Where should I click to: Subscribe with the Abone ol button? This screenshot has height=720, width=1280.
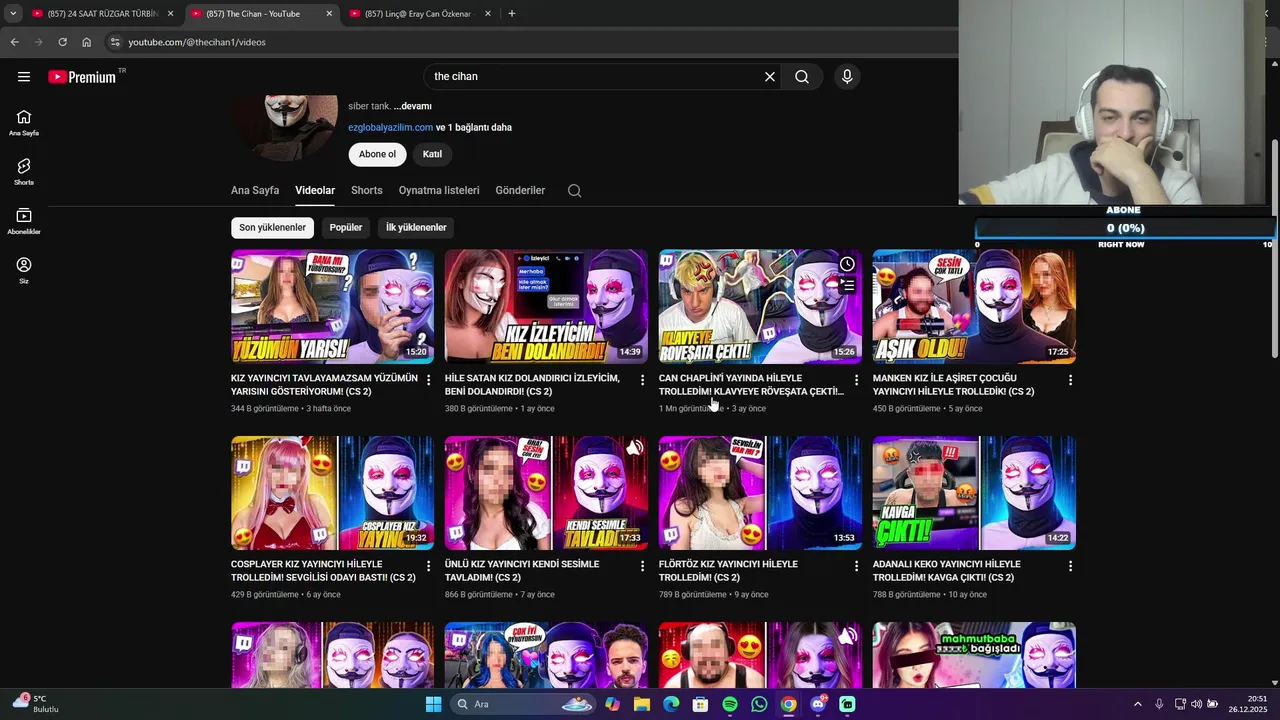click(x=377, y=154)
